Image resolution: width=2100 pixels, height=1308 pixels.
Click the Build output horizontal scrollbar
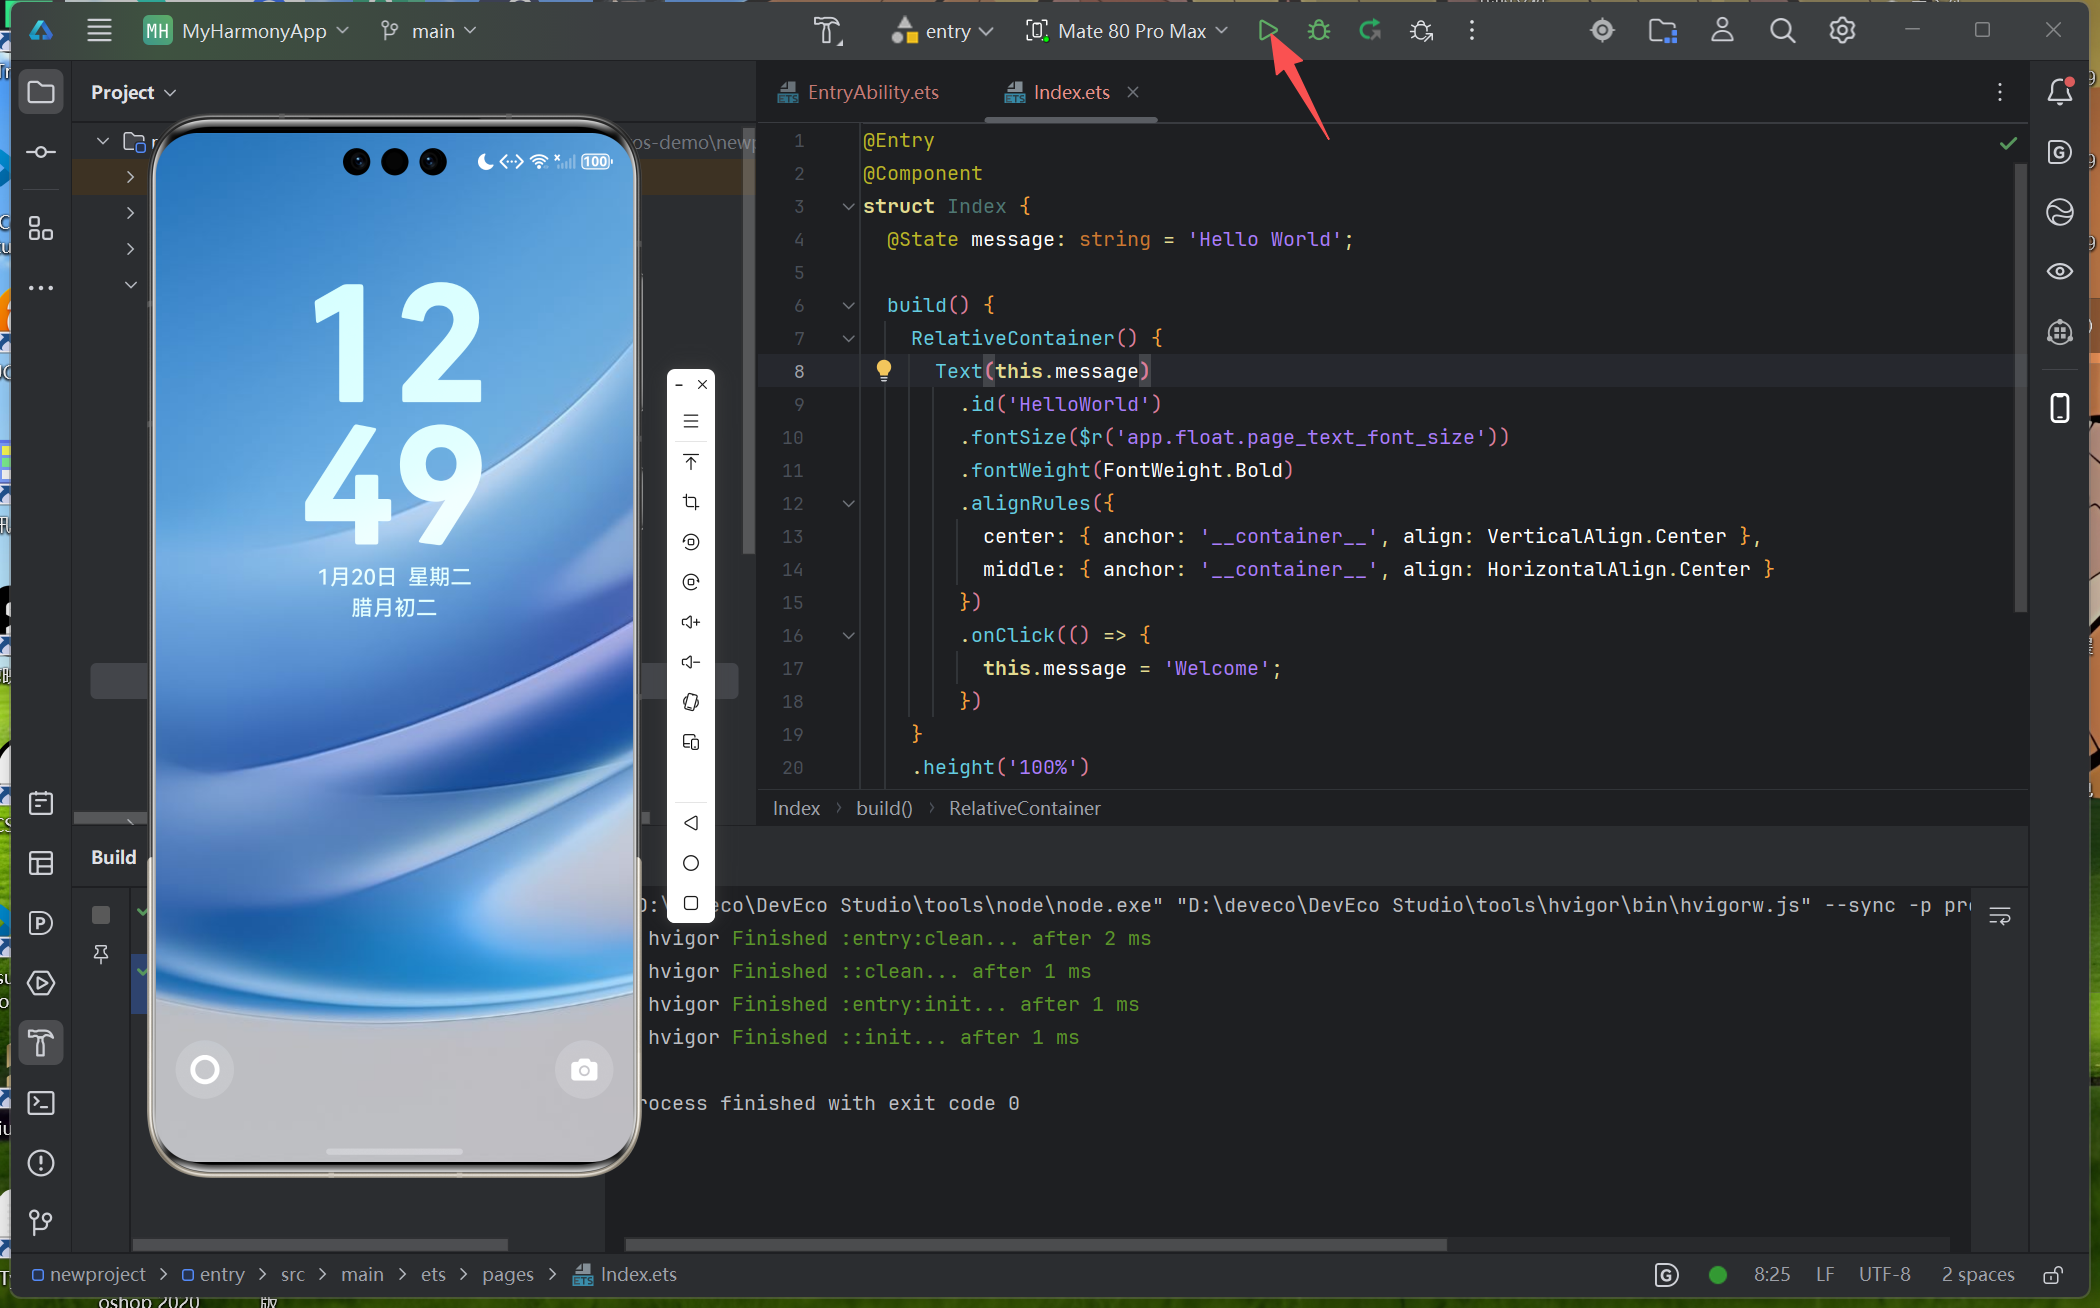point(1035,1245)
